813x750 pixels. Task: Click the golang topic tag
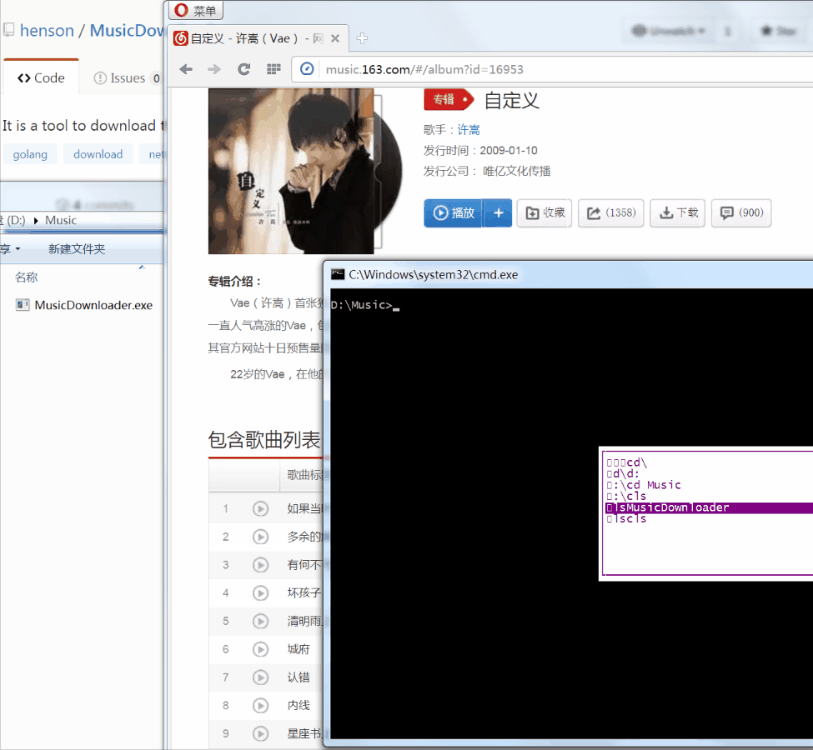point(30,155)
